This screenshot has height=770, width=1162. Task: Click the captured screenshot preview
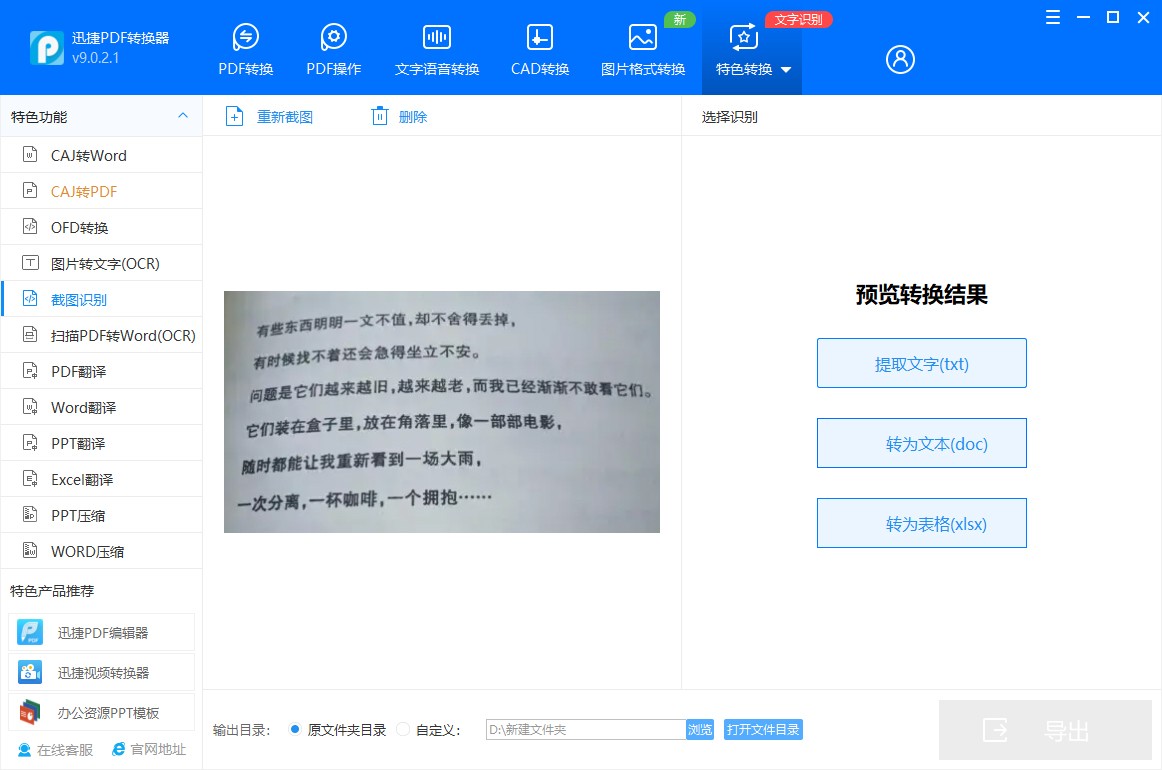441,410
